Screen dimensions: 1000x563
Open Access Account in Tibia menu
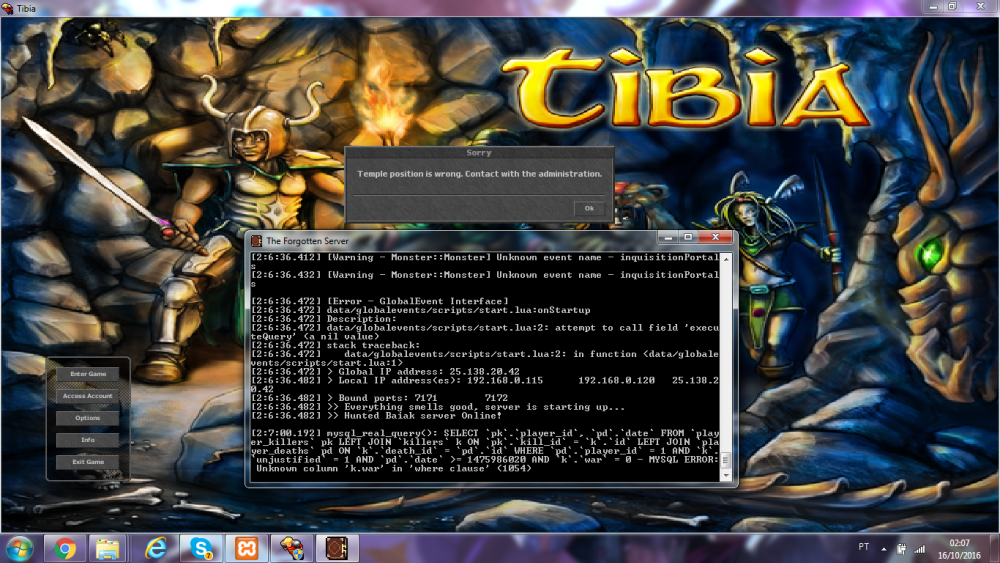(x=88, y=396)
